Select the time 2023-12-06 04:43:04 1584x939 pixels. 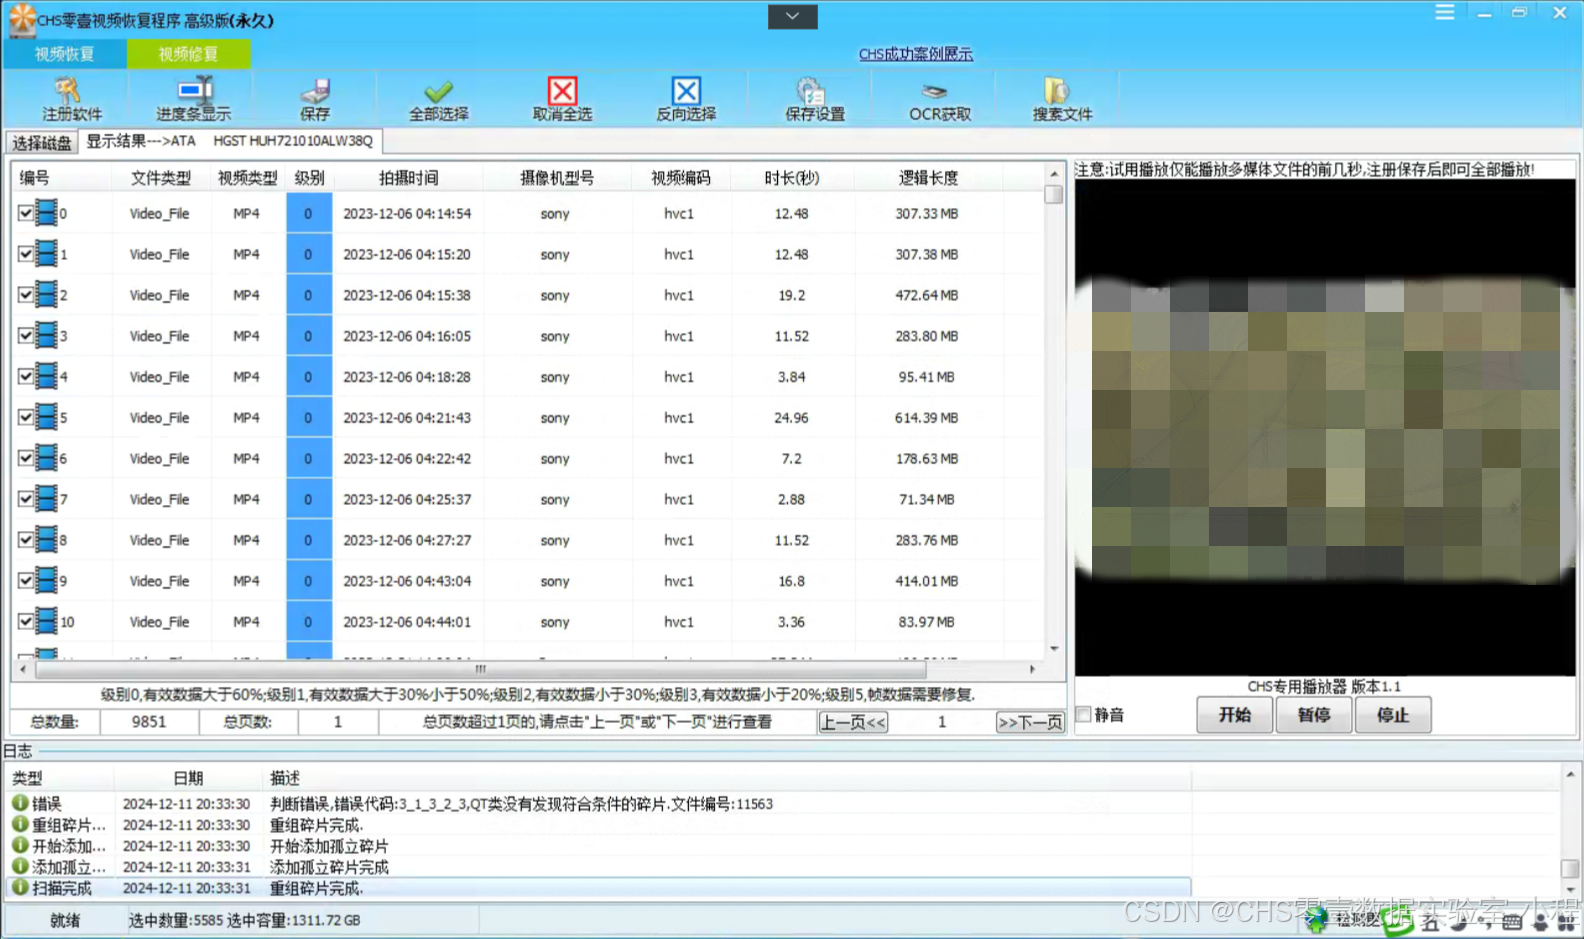407,580
